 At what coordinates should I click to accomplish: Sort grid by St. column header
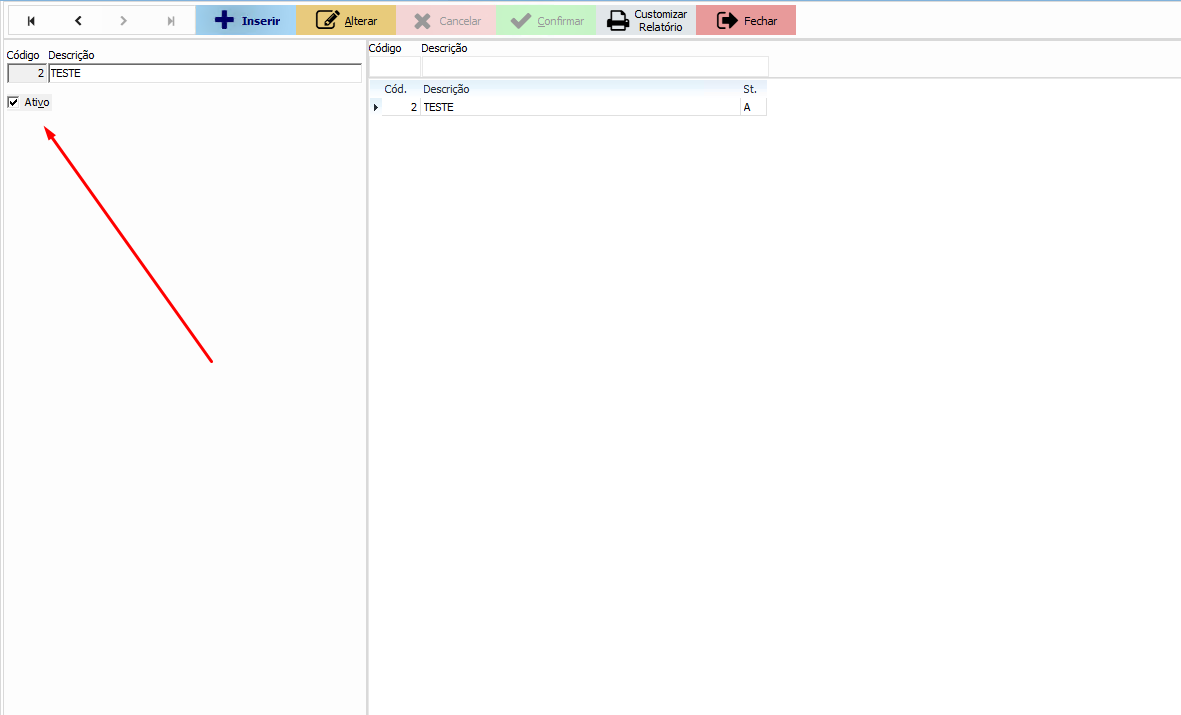tap(751, 89)
